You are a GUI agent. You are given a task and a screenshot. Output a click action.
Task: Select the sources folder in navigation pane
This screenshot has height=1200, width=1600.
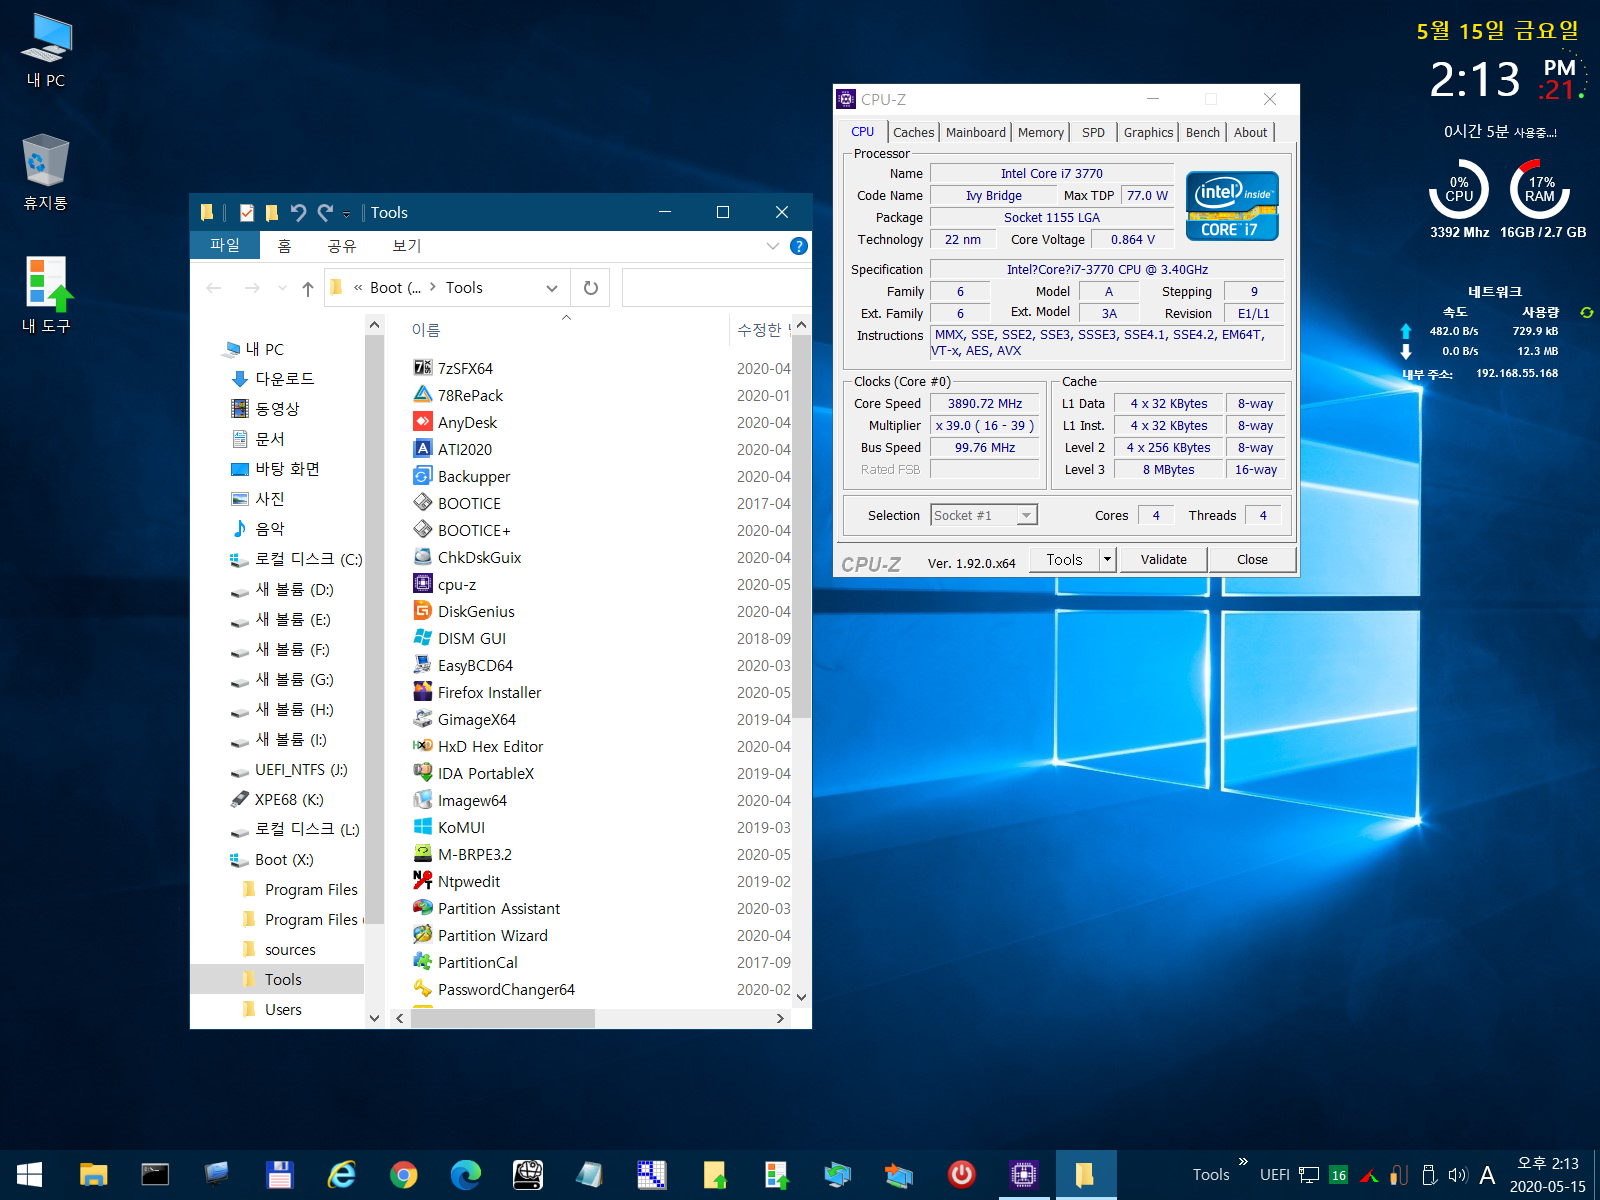pyautogui.click(x=279, y=950)
